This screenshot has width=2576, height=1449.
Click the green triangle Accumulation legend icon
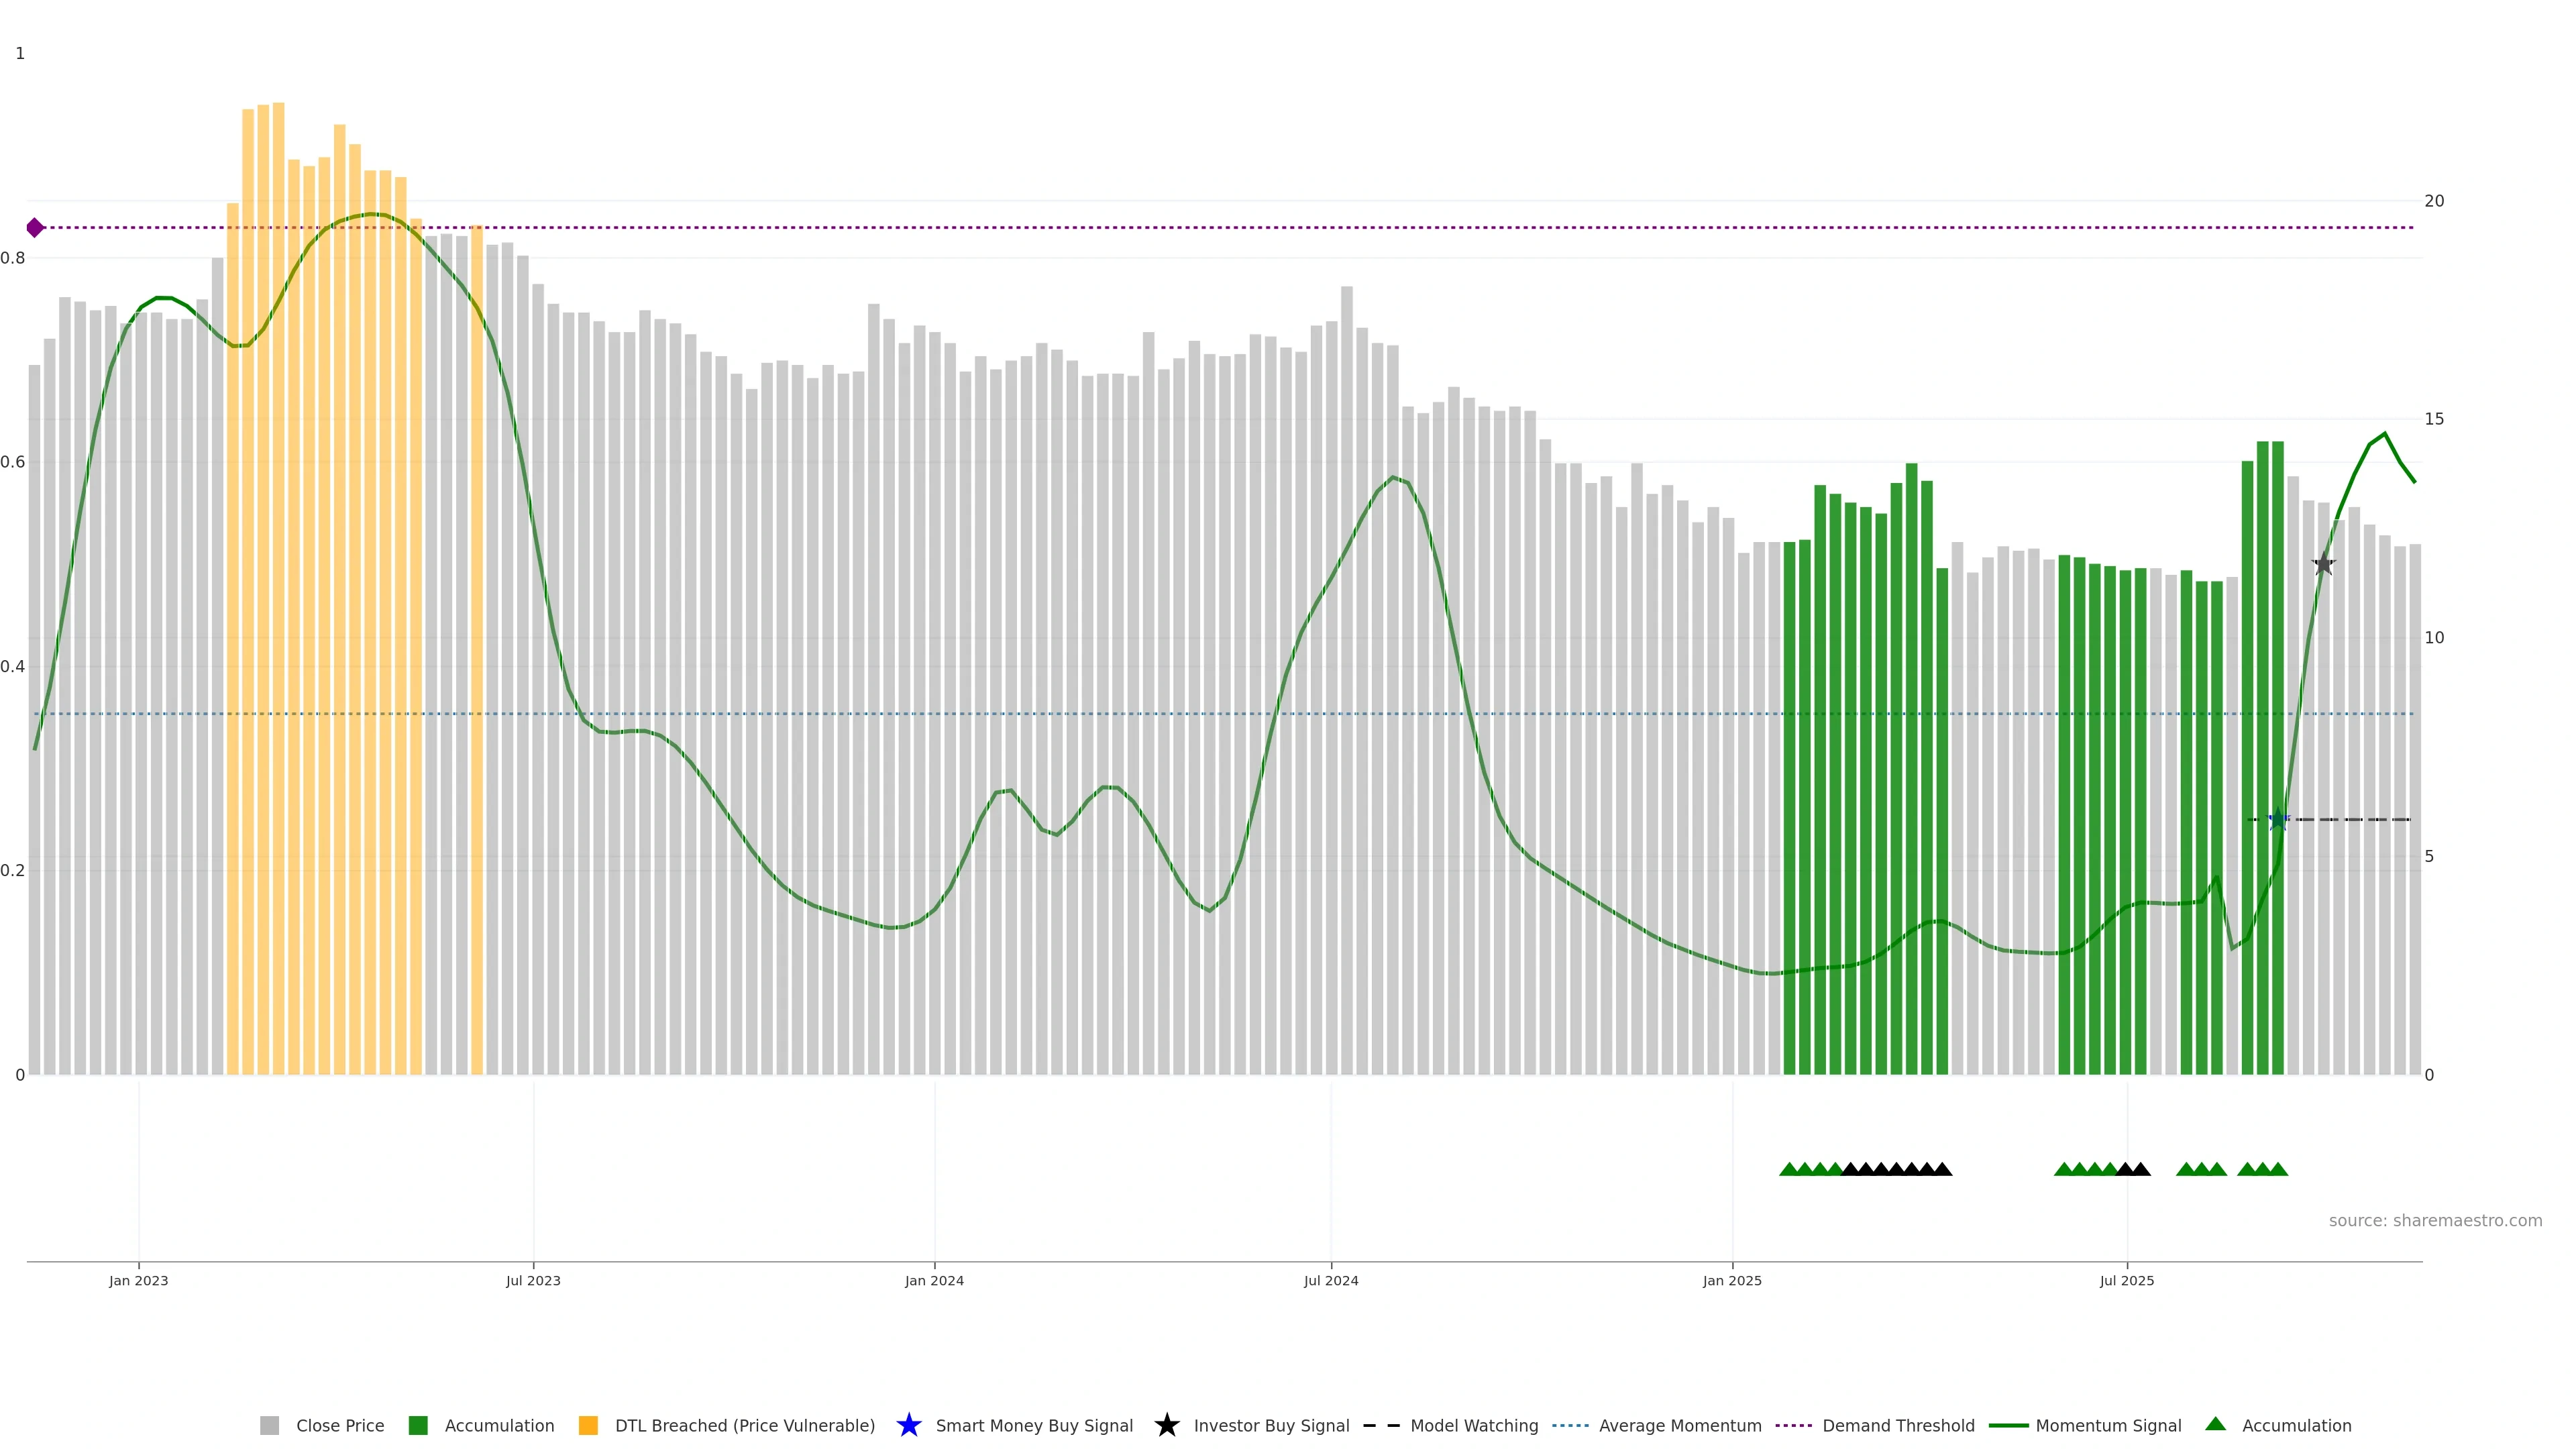(x=2215, y=1424)
